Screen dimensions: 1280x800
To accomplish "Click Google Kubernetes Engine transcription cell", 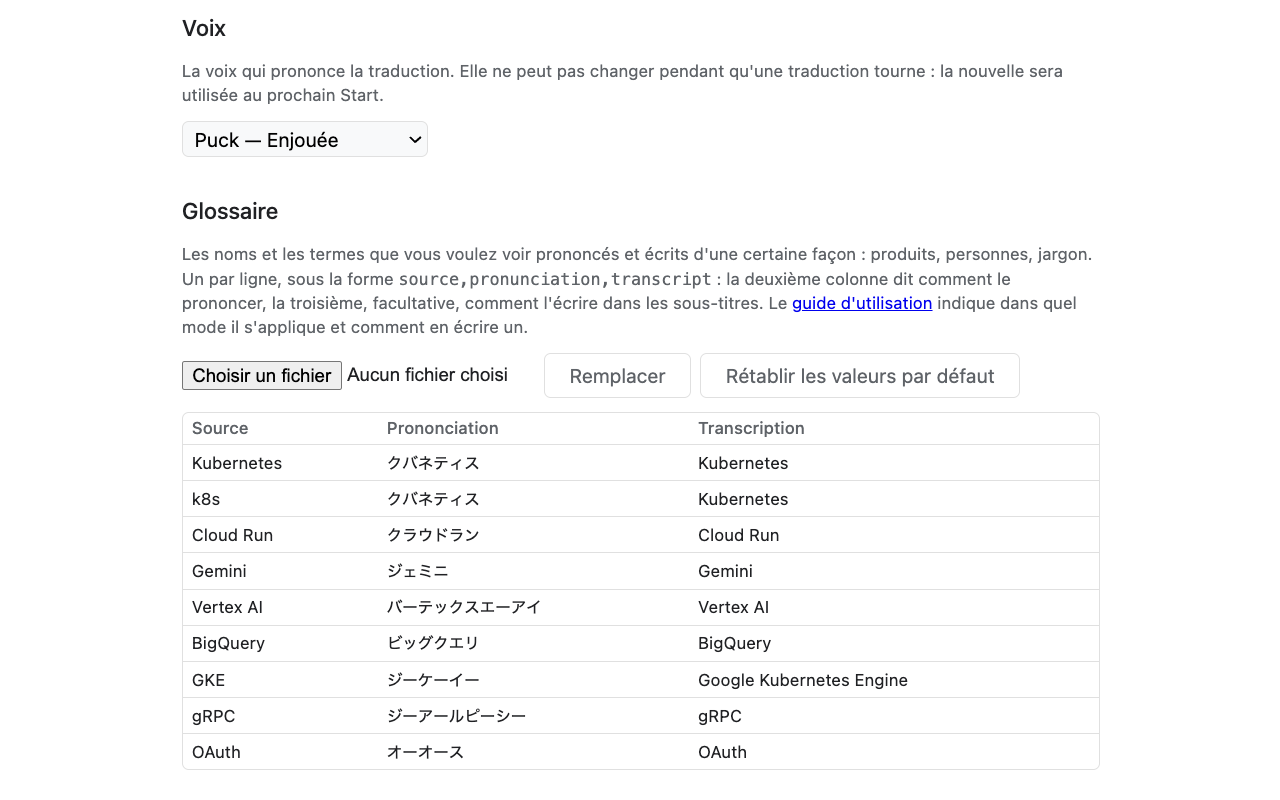I will point(803,680).
